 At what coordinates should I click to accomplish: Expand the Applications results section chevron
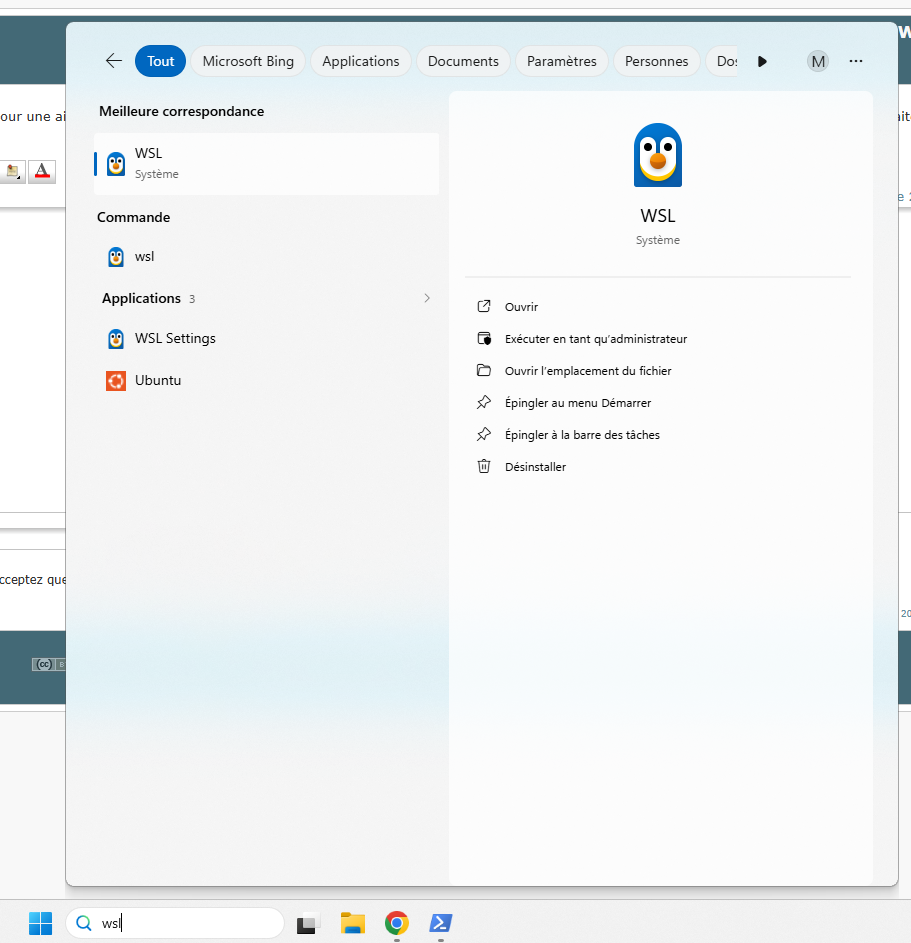click(427, 298)
